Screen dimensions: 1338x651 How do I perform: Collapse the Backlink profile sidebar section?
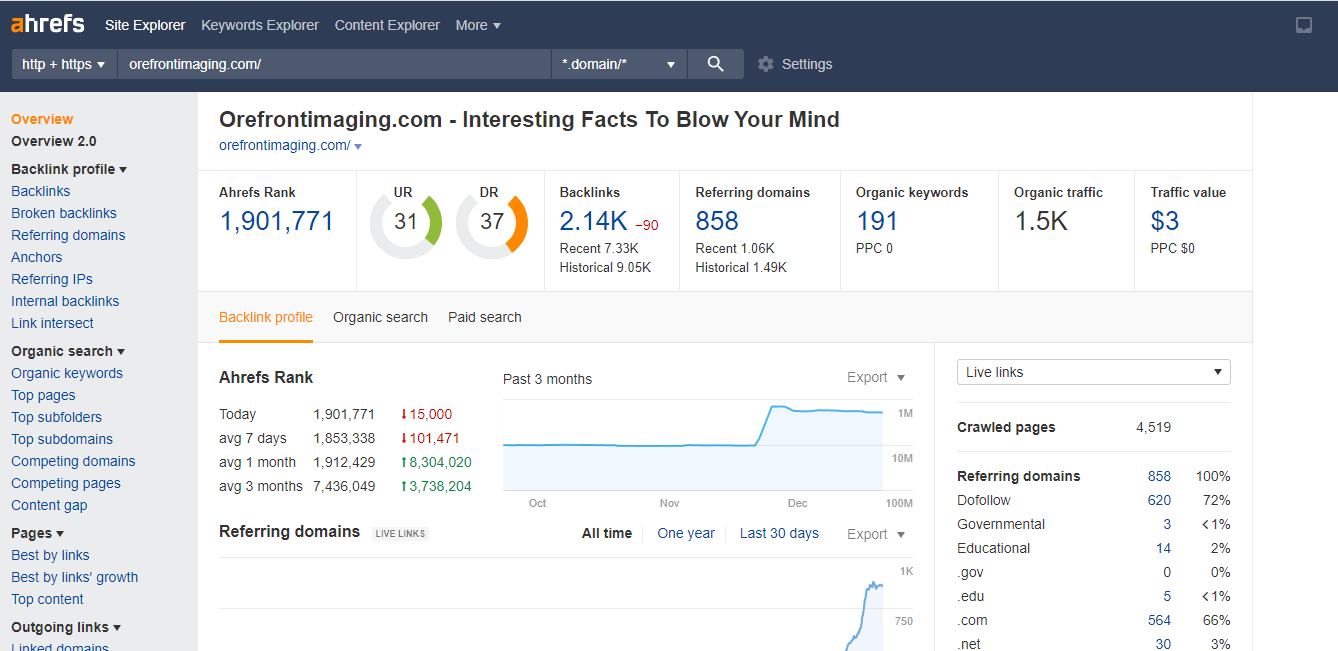(x=69, y=169)
